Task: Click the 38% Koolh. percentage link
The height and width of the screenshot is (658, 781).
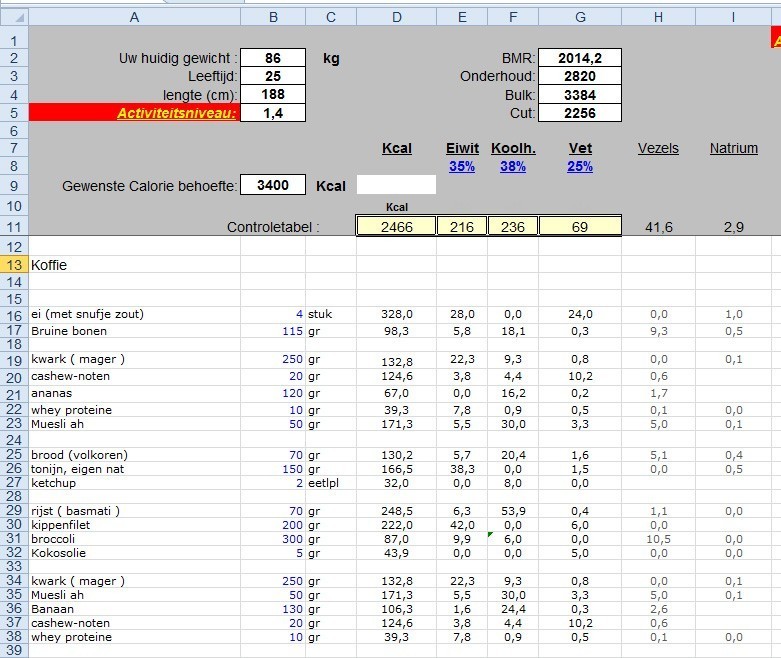Action: click(512, 167)
